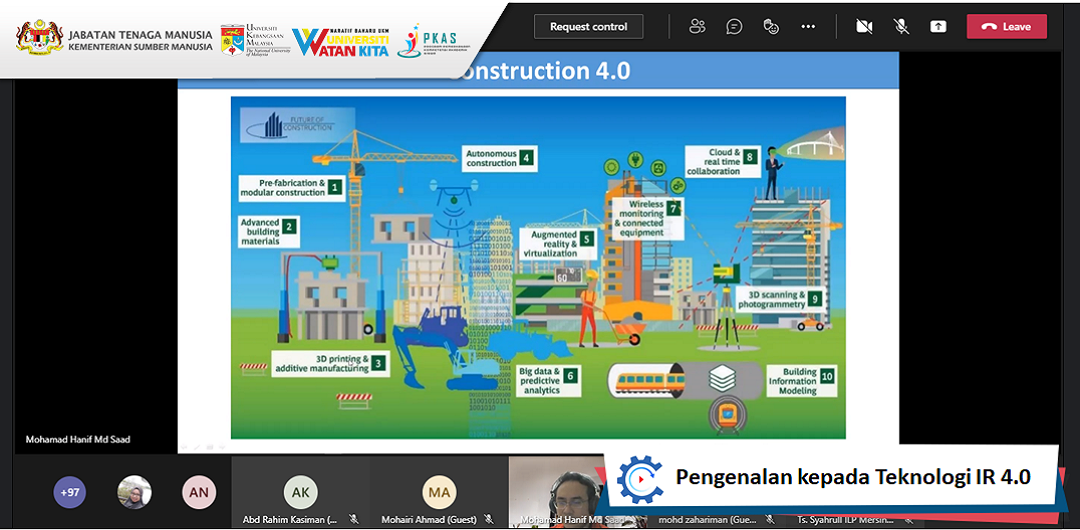Select the MA Mohairi Ahmad participant tile
Screen dimensions: 1080x530
click(x=439, y=492)
